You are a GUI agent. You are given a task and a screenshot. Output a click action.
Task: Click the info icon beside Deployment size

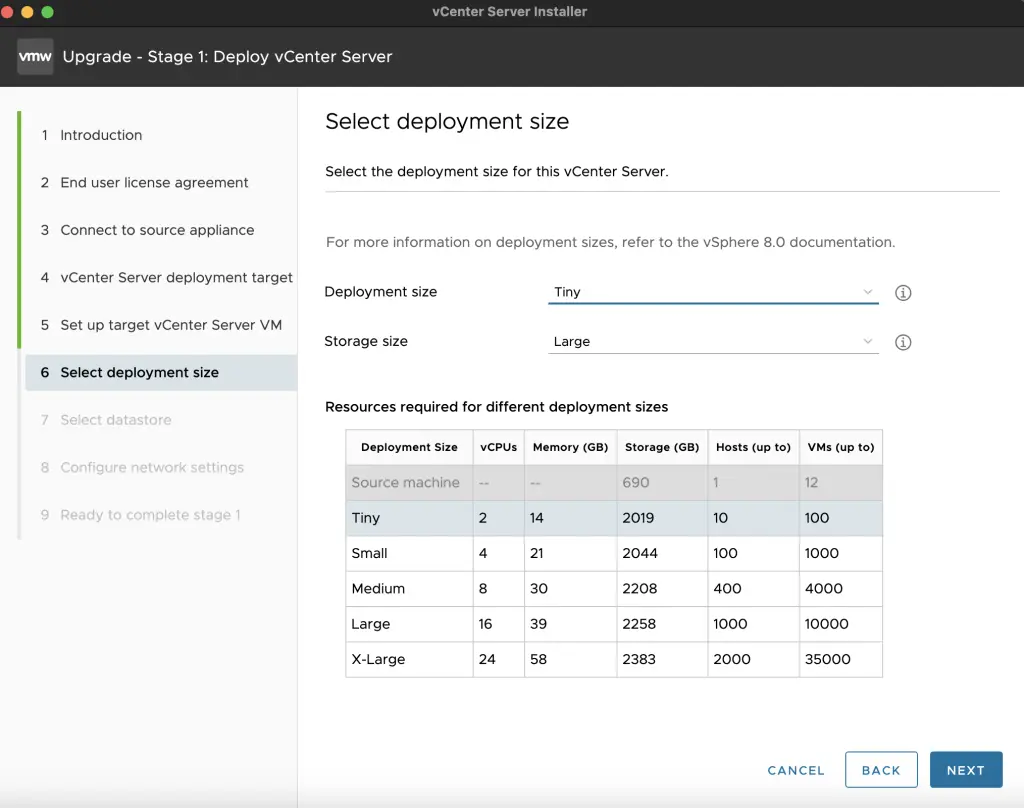click(902, 292)
